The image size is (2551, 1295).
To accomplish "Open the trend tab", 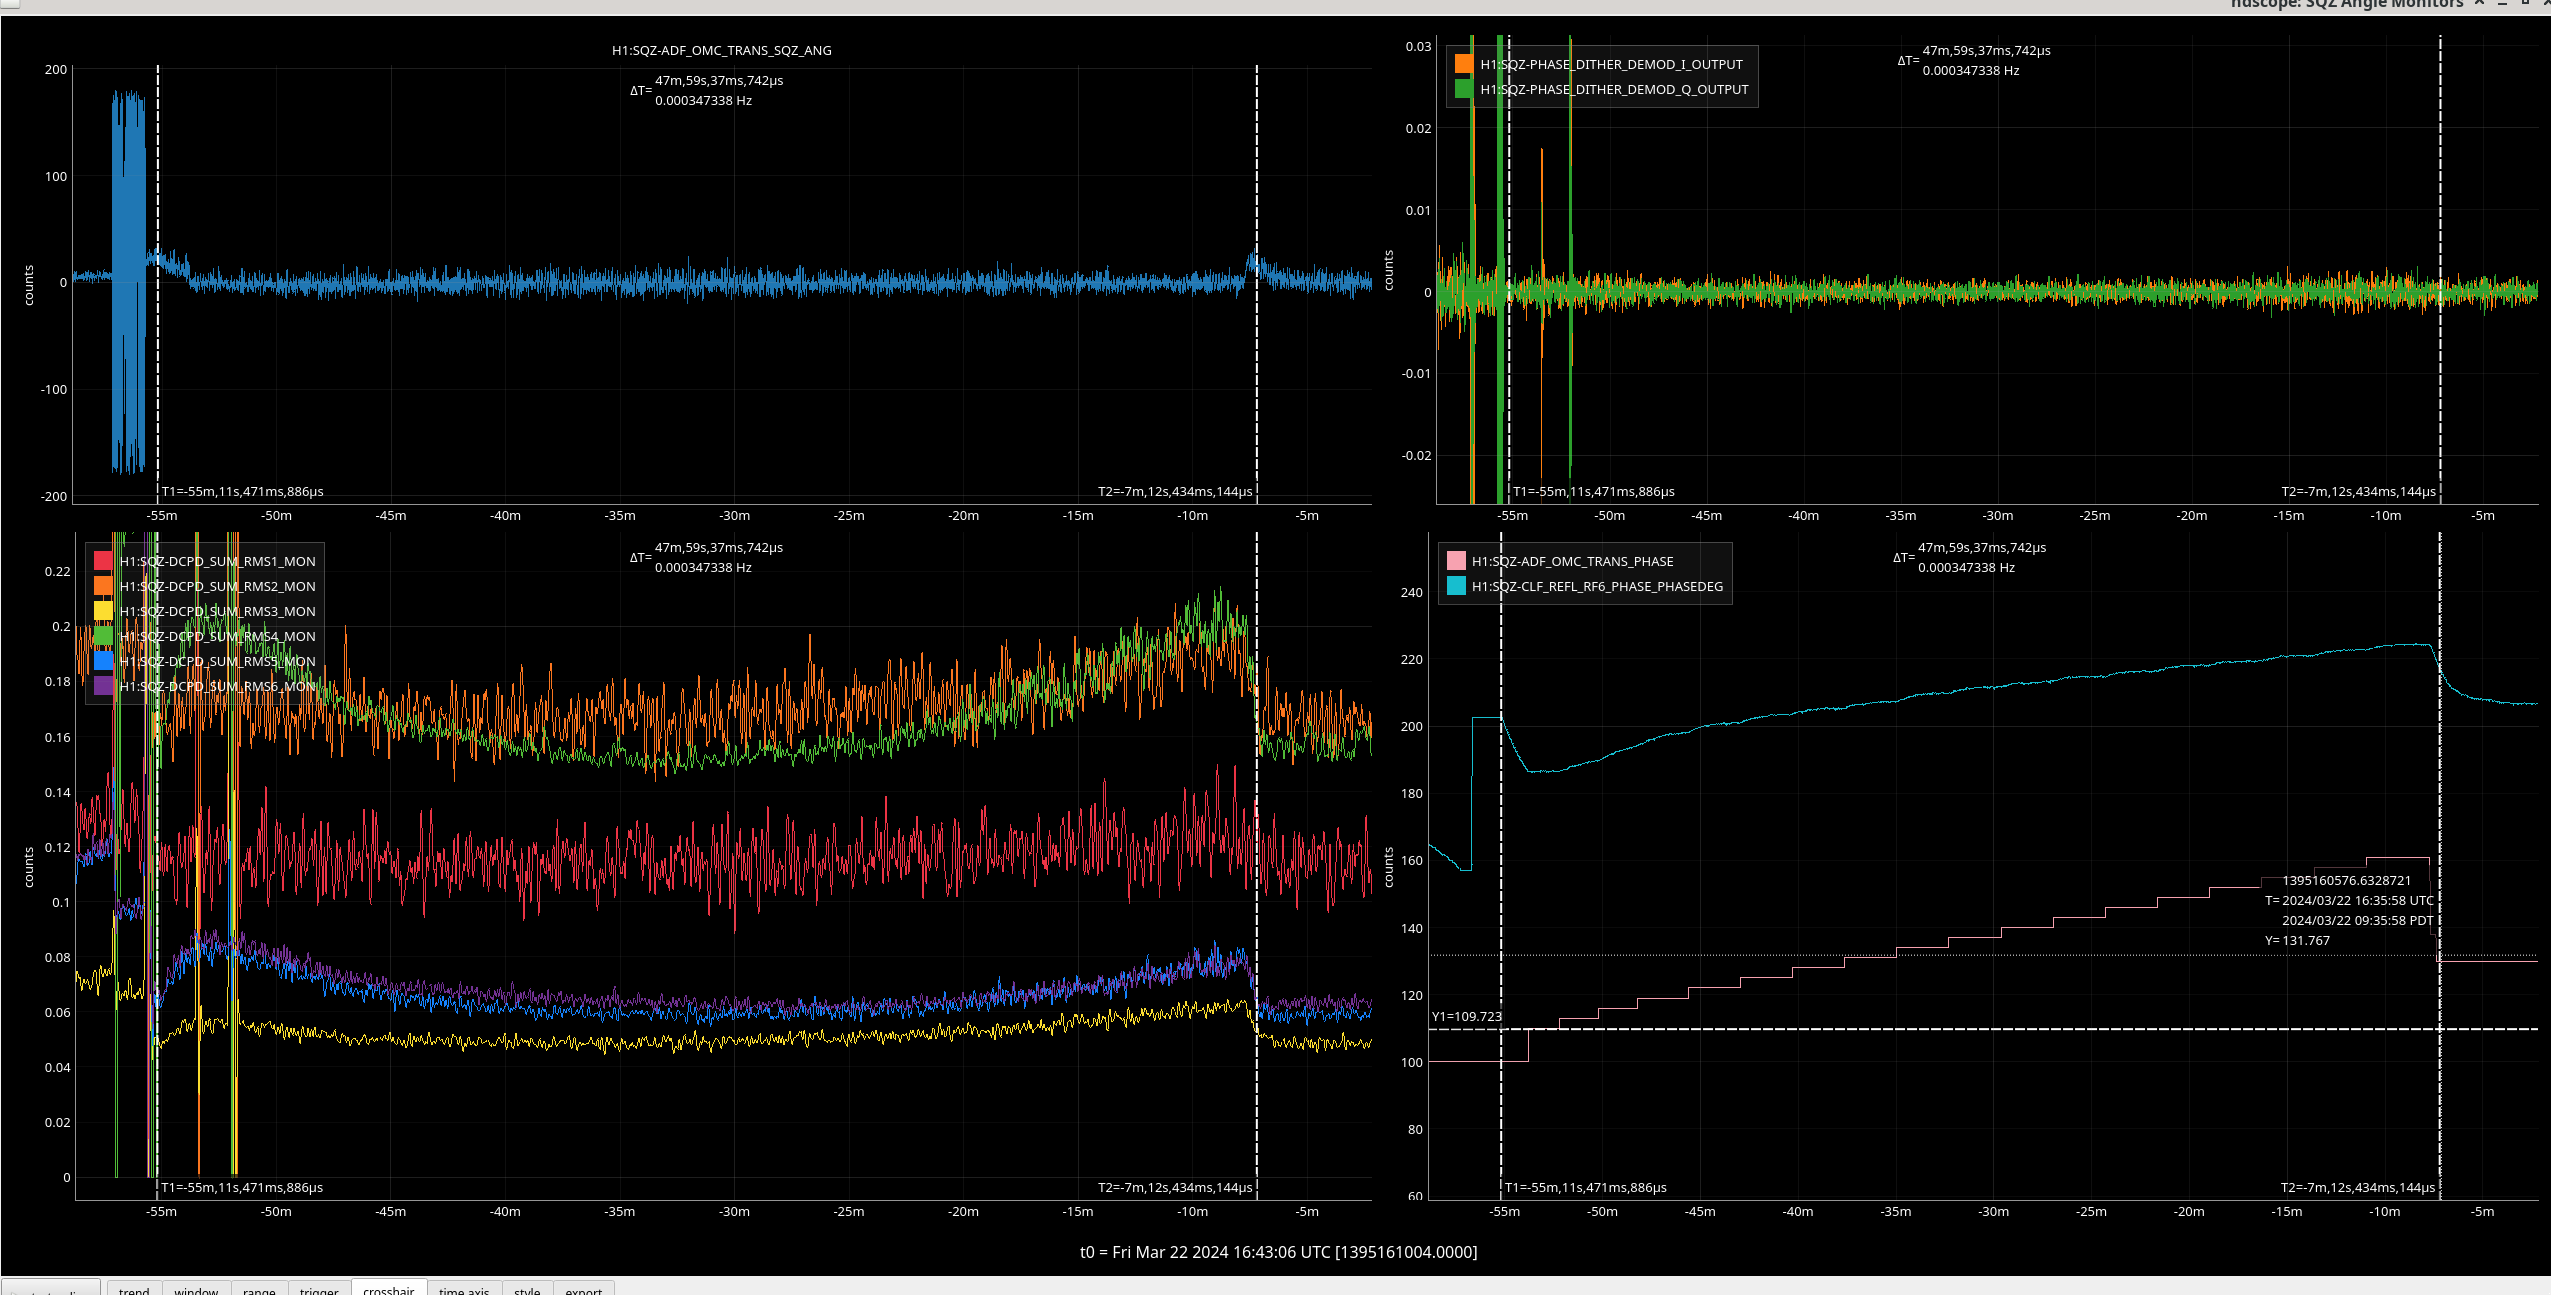I will [x=134, y=1289].
